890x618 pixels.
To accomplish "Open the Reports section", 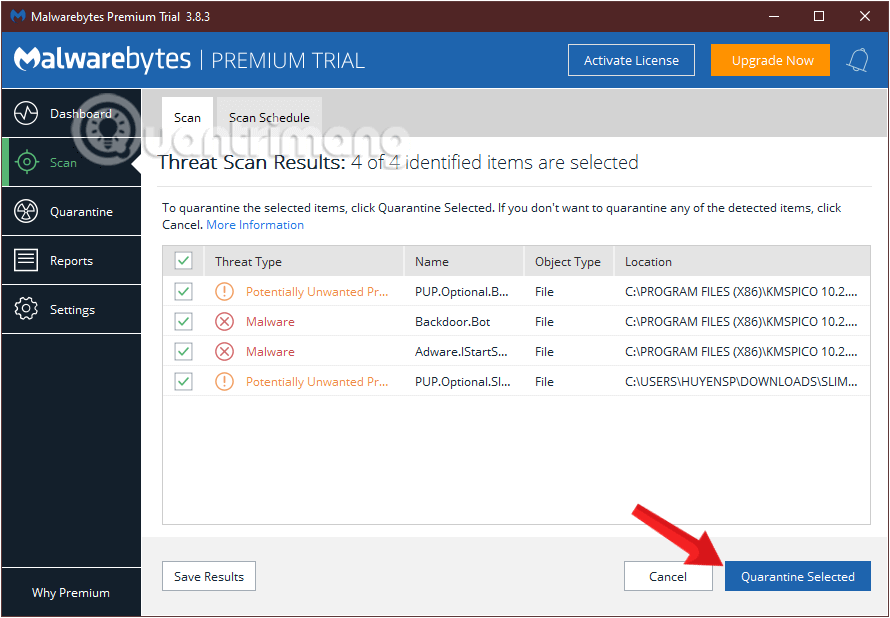I will click(x=72, y=260).
